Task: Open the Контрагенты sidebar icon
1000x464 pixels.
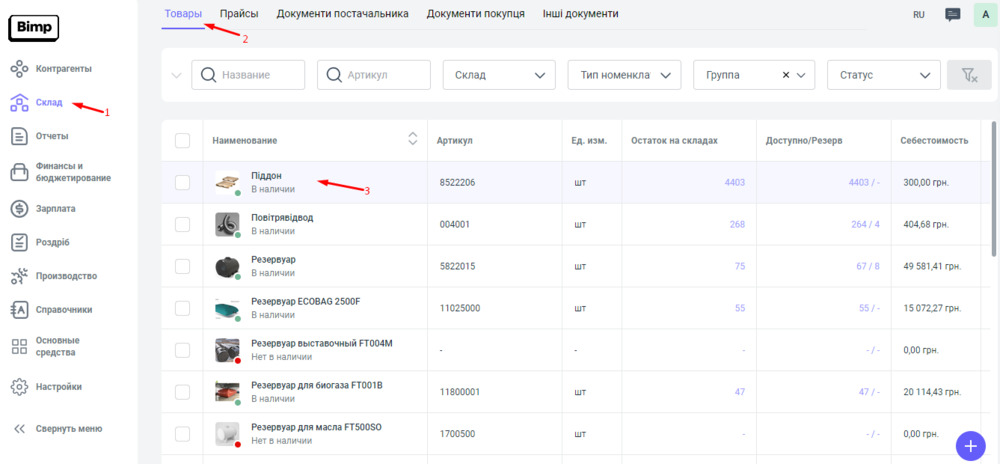Action: coord(19,69)
